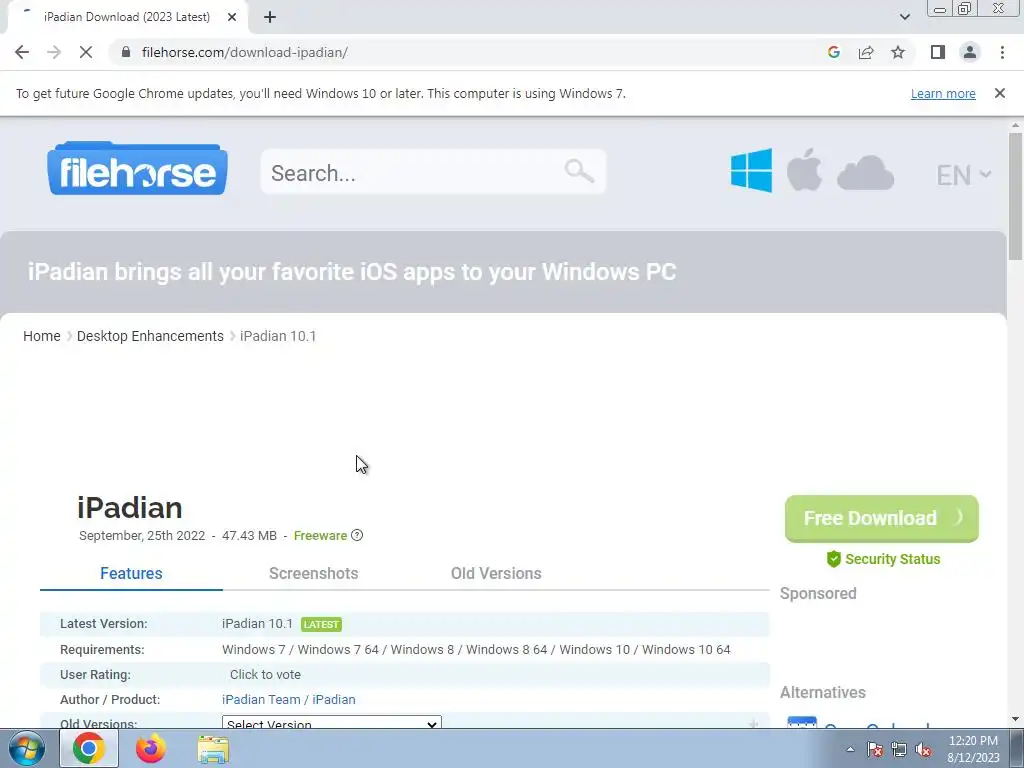Select the Windows software section icon
Screen dimensions: 1024x768
pyautogui.click(x=751, y=170)
